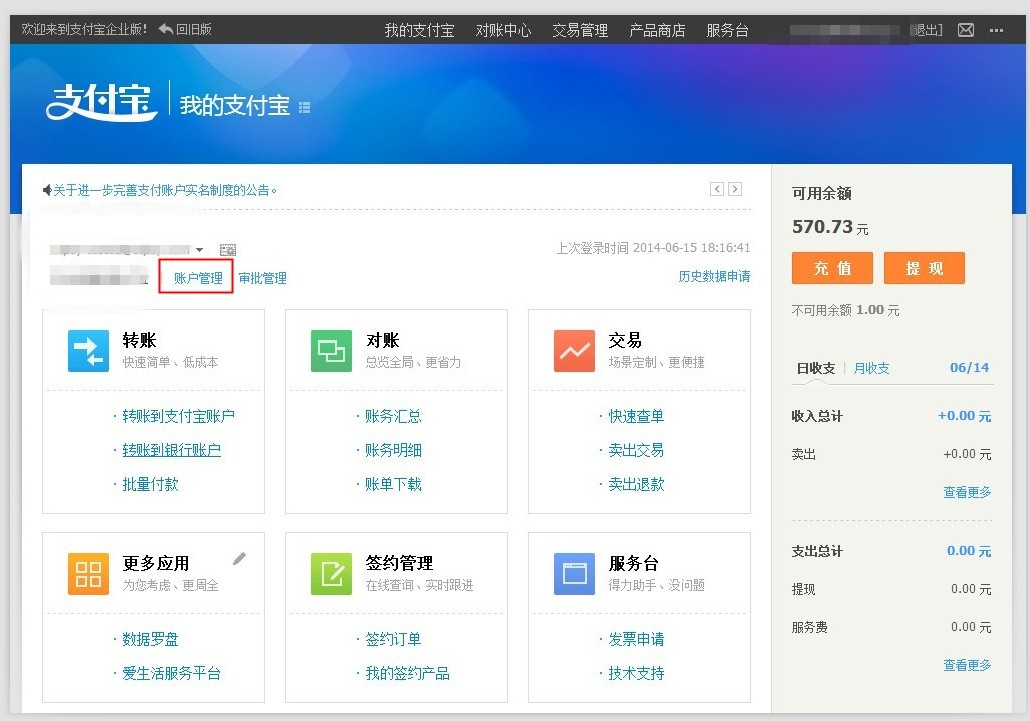Click the 对账 card heading

[x=382, y=340]
